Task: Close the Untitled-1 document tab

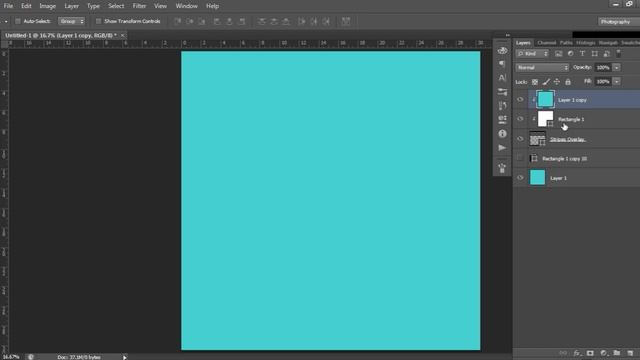Action: (122, 36)
